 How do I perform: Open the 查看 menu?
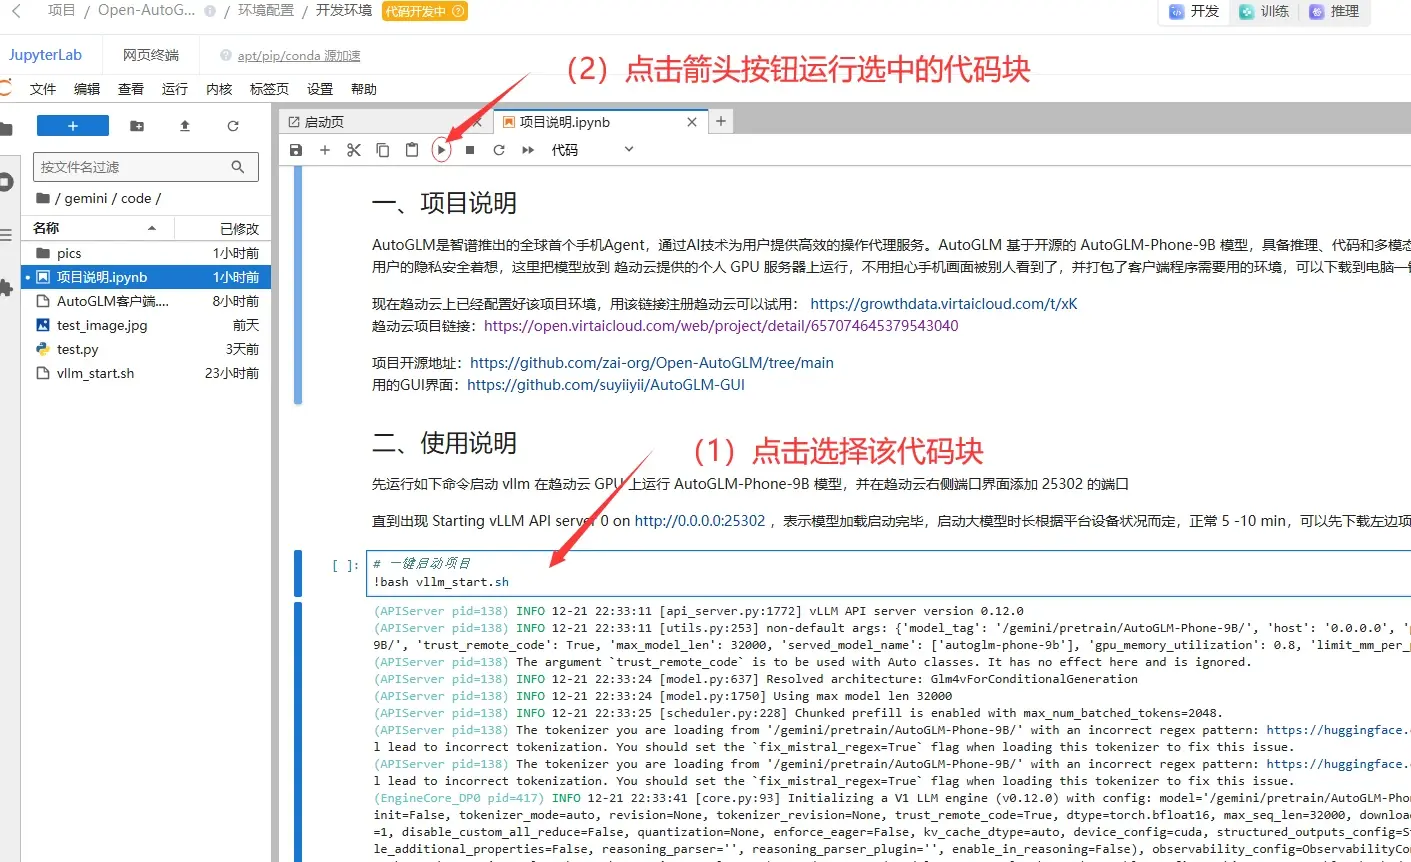click(x=131, y=89)
